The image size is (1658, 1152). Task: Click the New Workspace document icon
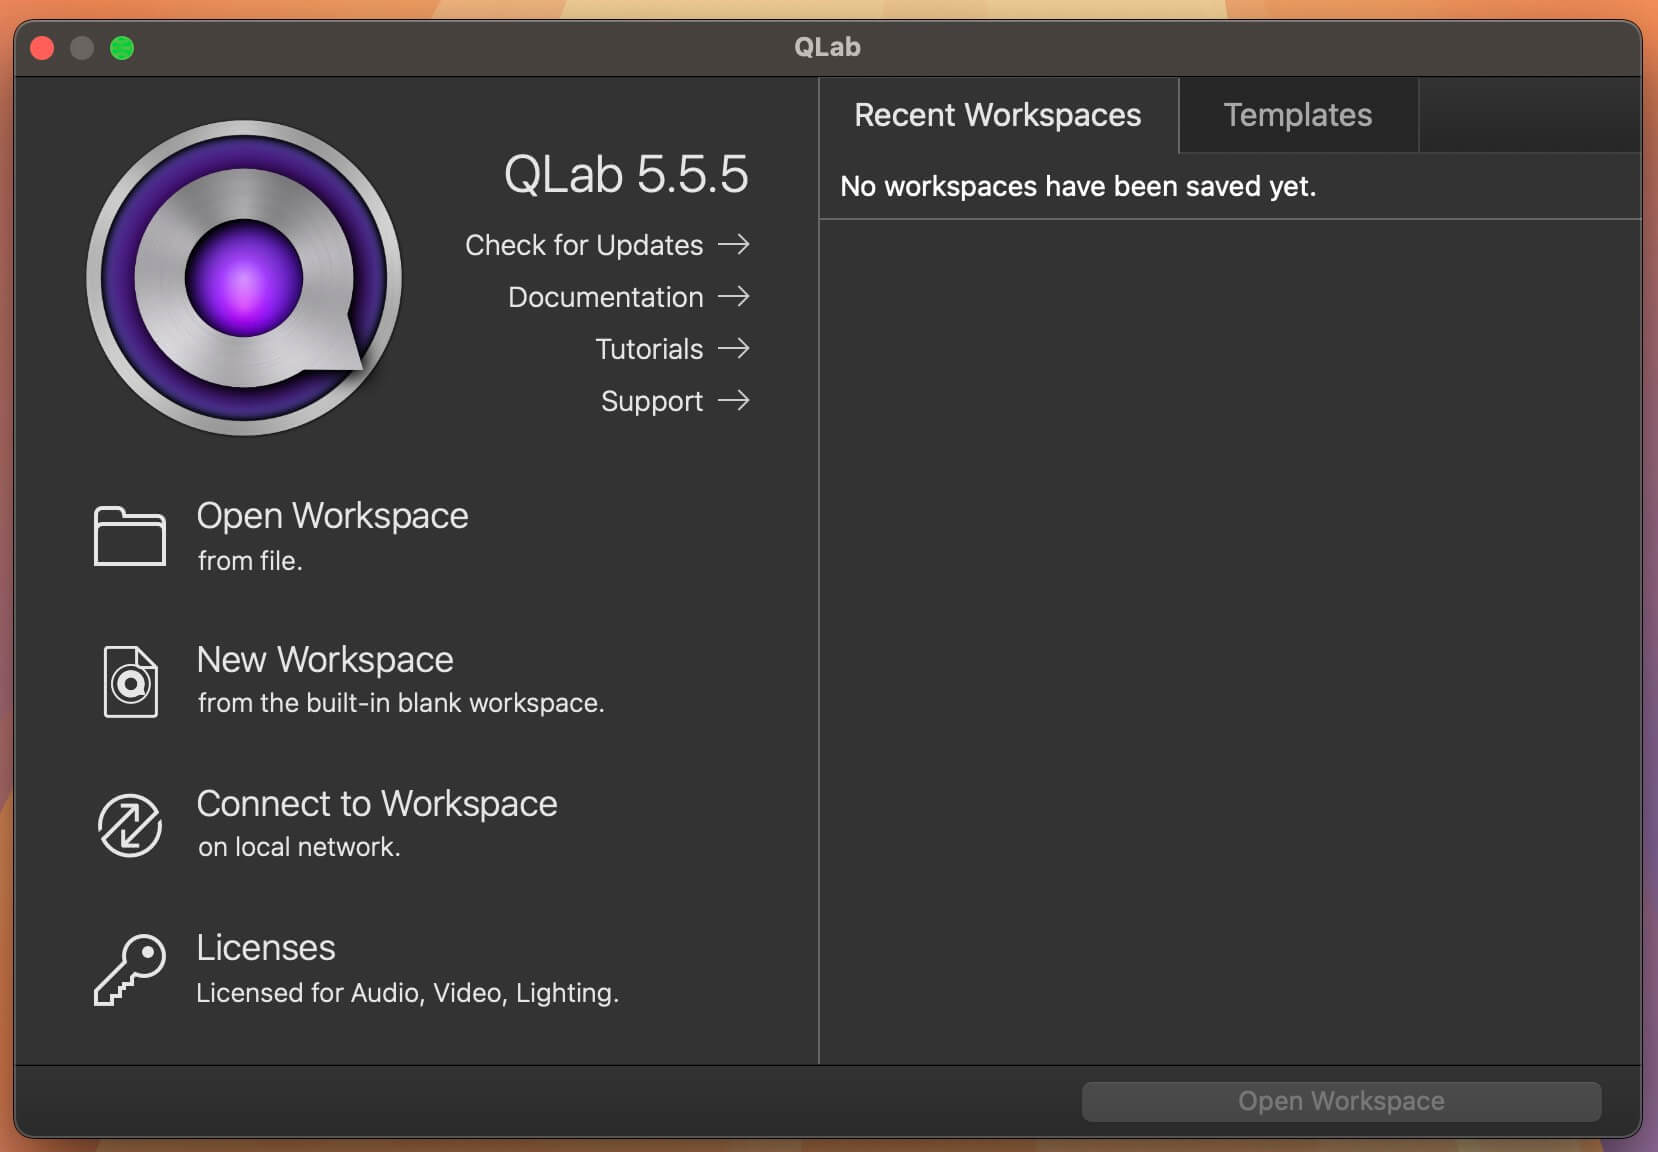tap(130, 681)
